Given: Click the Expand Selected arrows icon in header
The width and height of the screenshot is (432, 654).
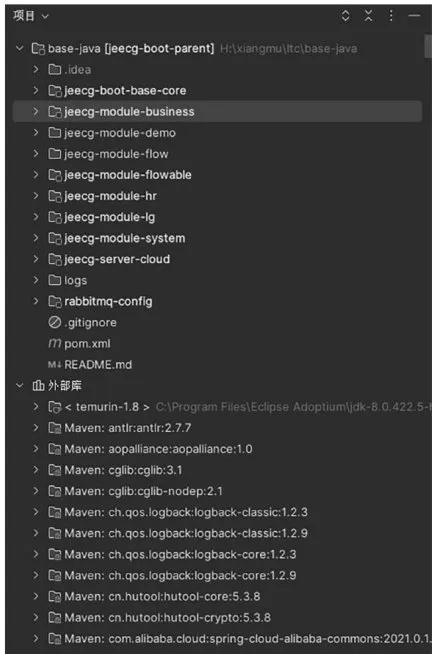Looking at the screenshot, I should point(345,16).
